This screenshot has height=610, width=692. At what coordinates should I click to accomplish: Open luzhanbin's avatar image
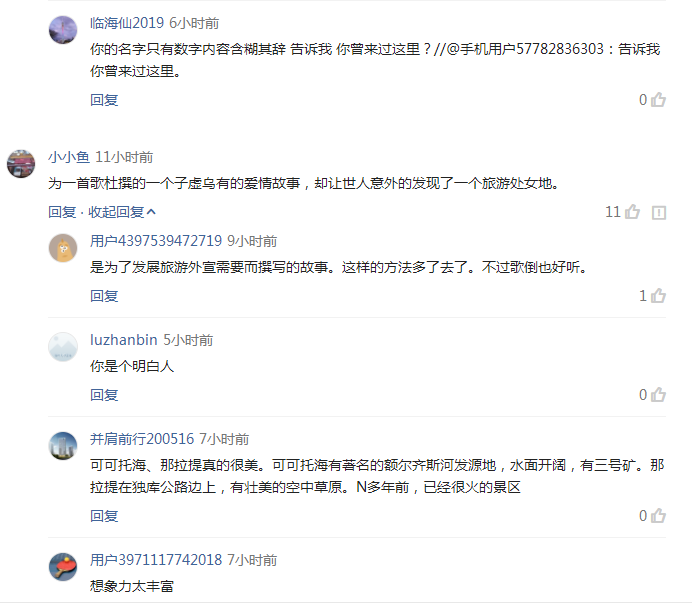coord(63,346)
